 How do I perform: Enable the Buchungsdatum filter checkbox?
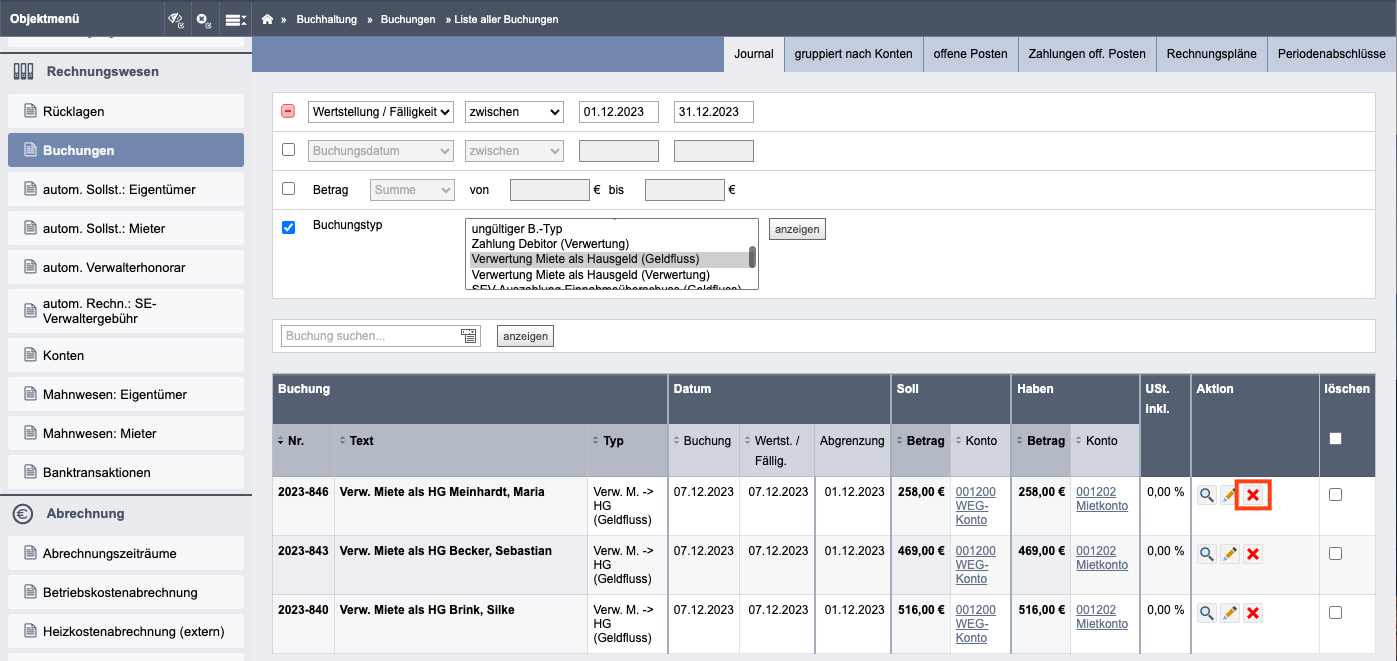tap(289, 150)
